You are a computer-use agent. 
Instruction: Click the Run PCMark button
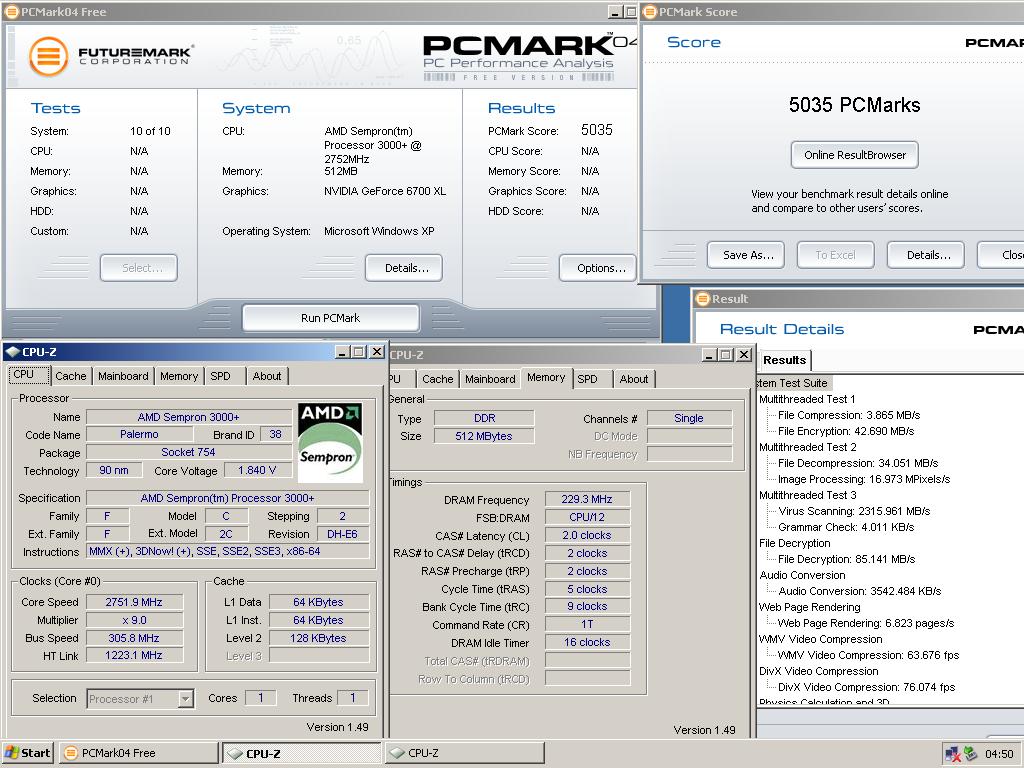click(x=330, y=318)
